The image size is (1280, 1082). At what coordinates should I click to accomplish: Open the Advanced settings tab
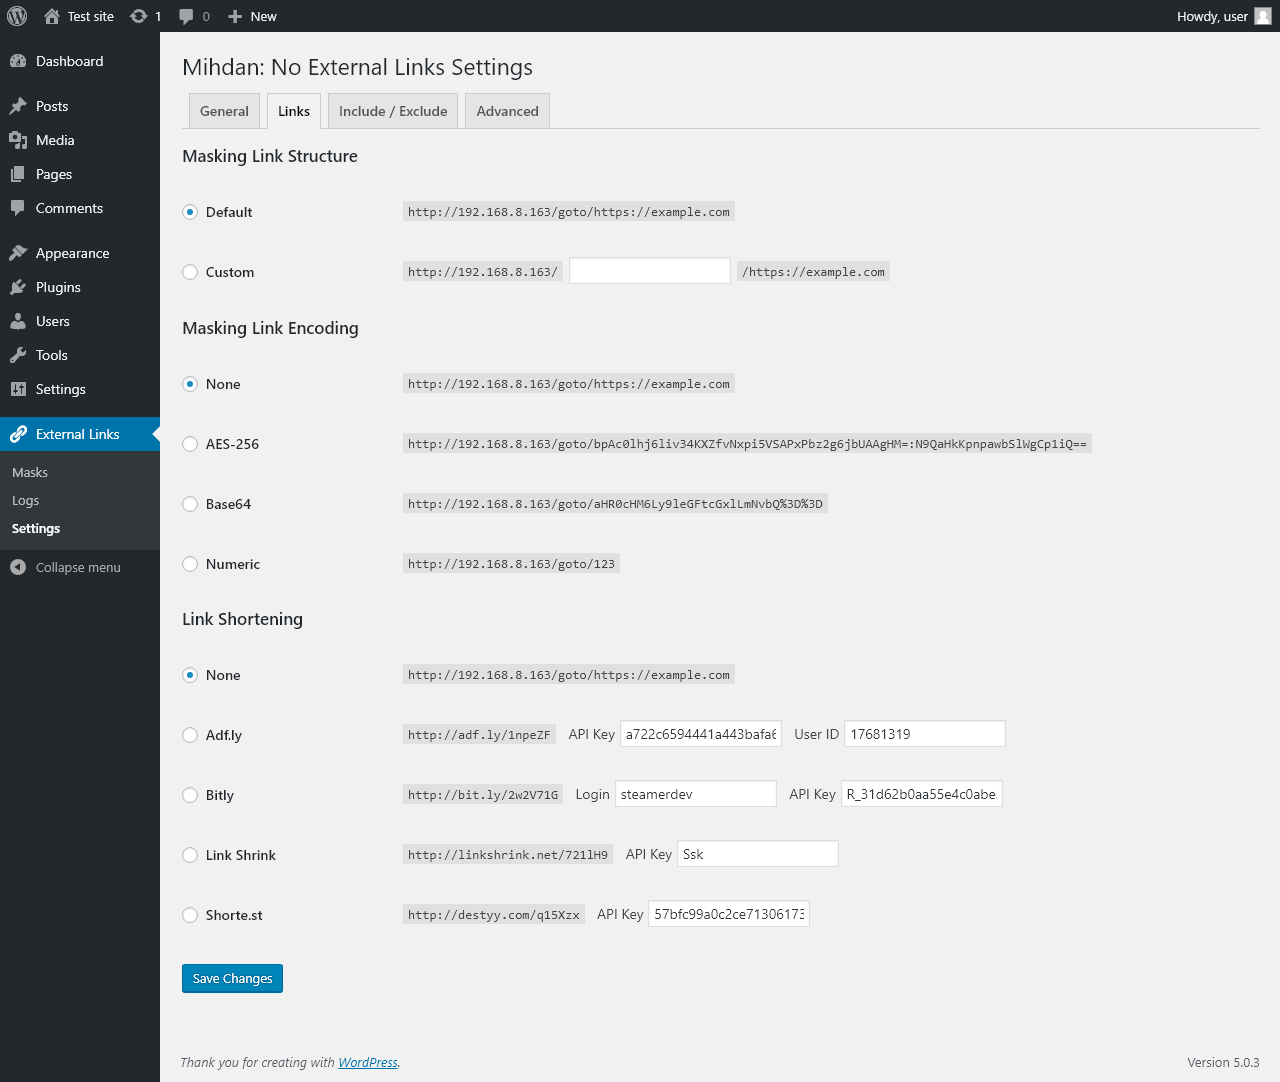point(507,111)
